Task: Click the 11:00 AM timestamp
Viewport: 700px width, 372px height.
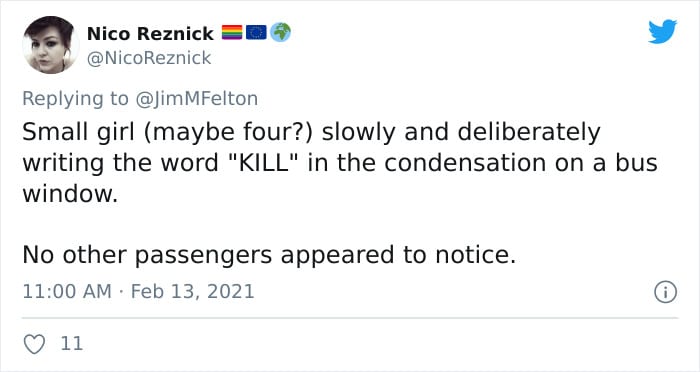Action: click(x=67, y=292)
